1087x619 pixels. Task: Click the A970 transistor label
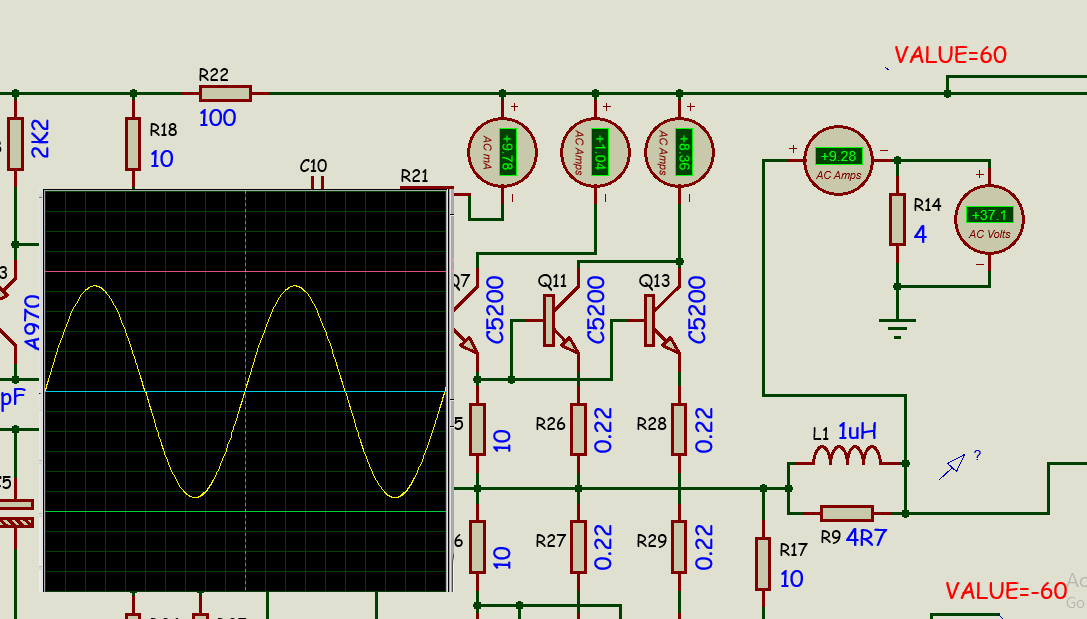pyautogui.click(x=32, y=322)
